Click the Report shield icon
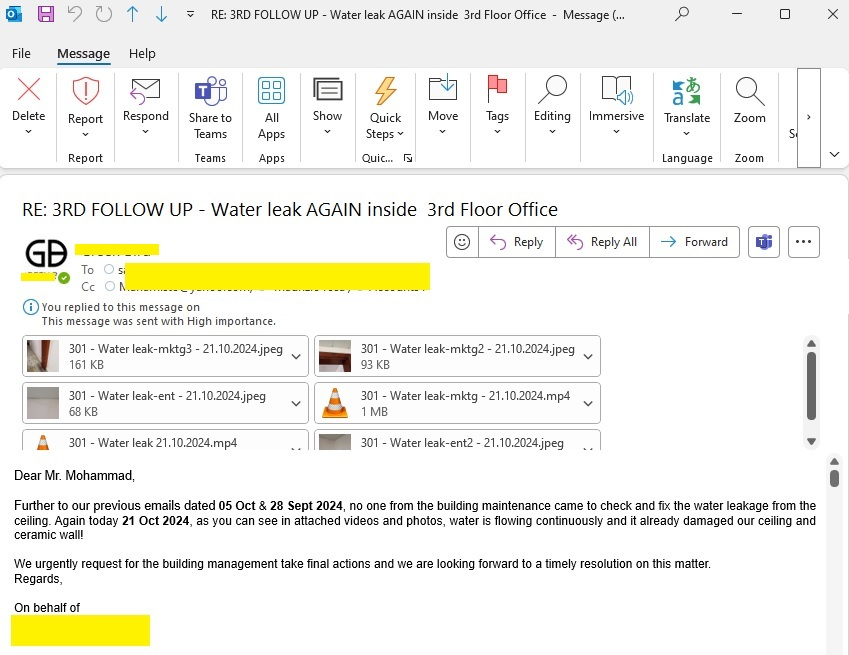 (86, 90)
